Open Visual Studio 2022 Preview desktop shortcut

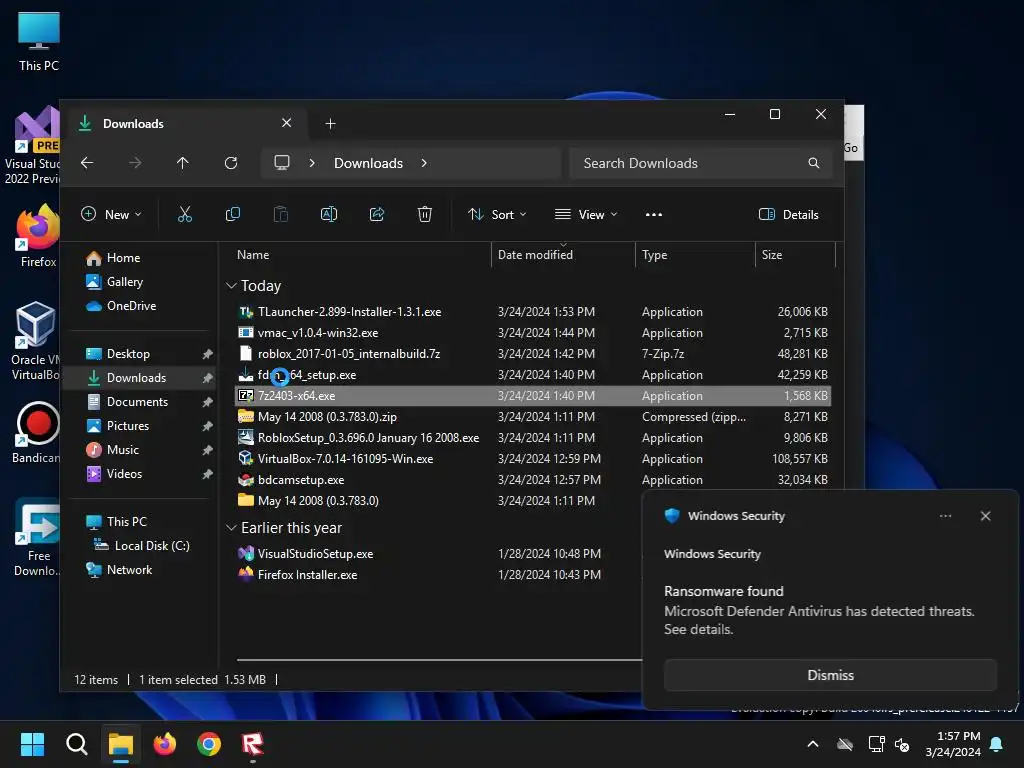[33, 145]
